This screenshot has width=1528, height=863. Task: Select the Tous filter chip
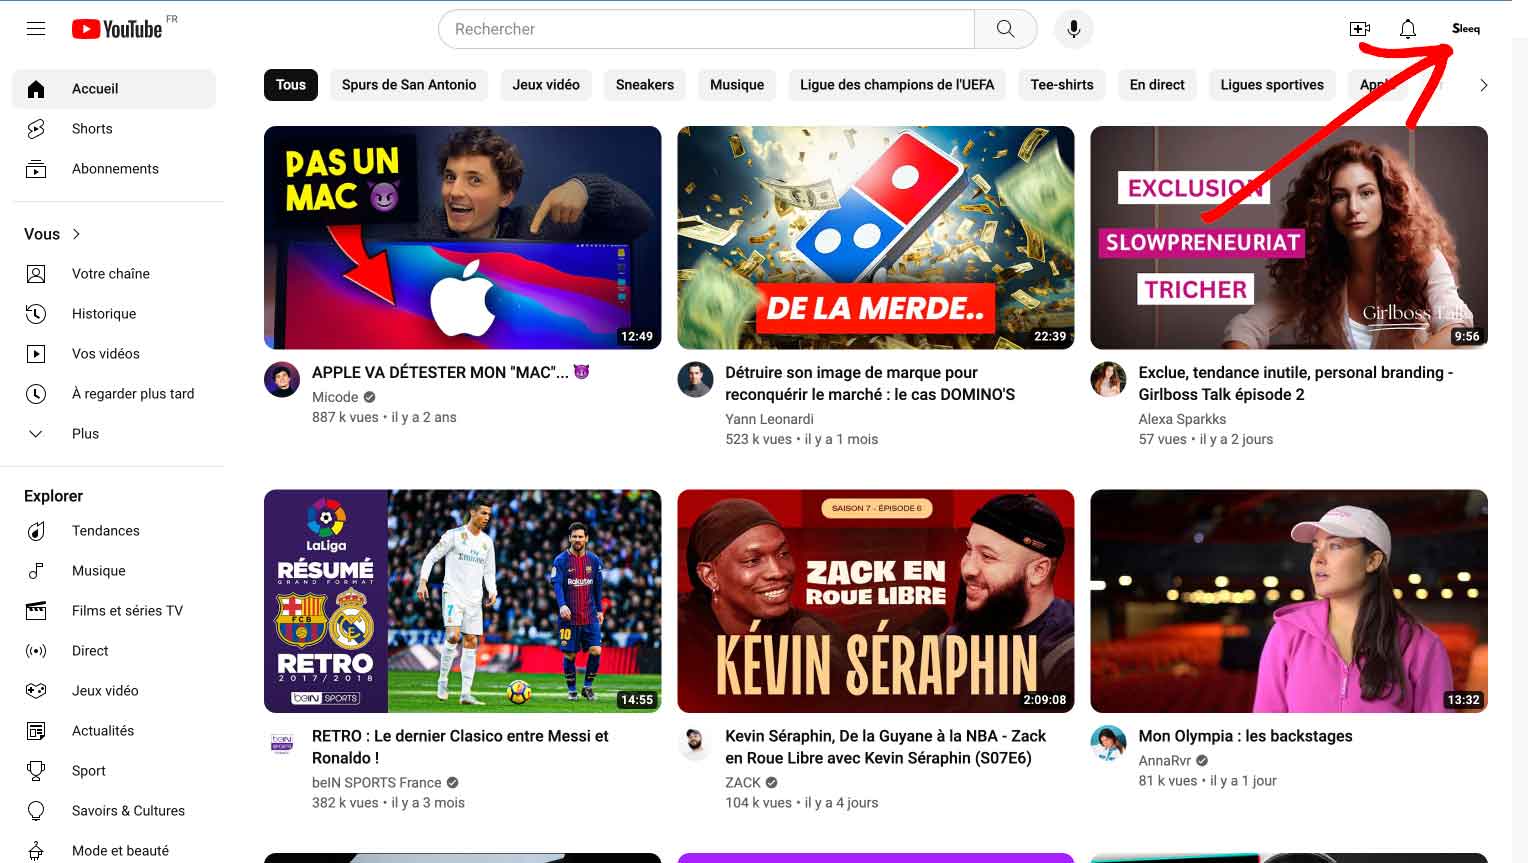(291, 85)
